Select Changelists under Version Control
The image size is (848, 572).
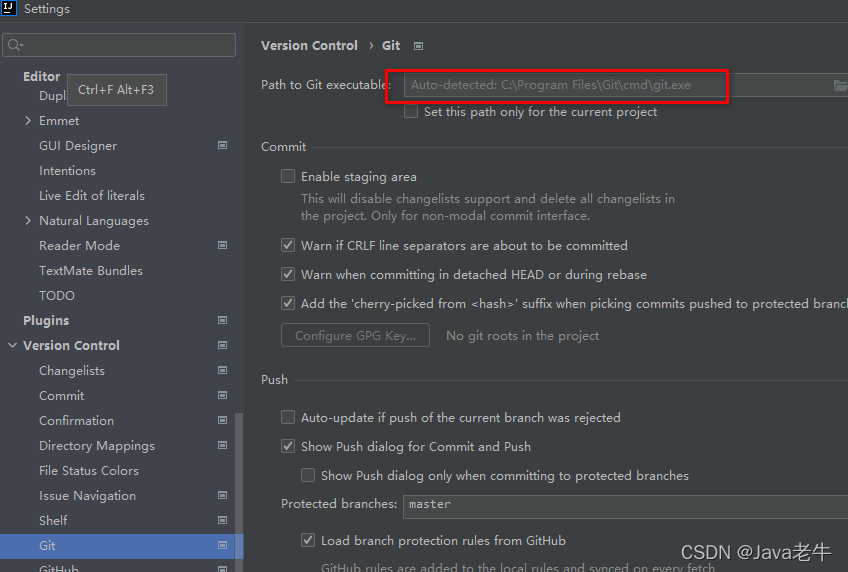point(72,370)
